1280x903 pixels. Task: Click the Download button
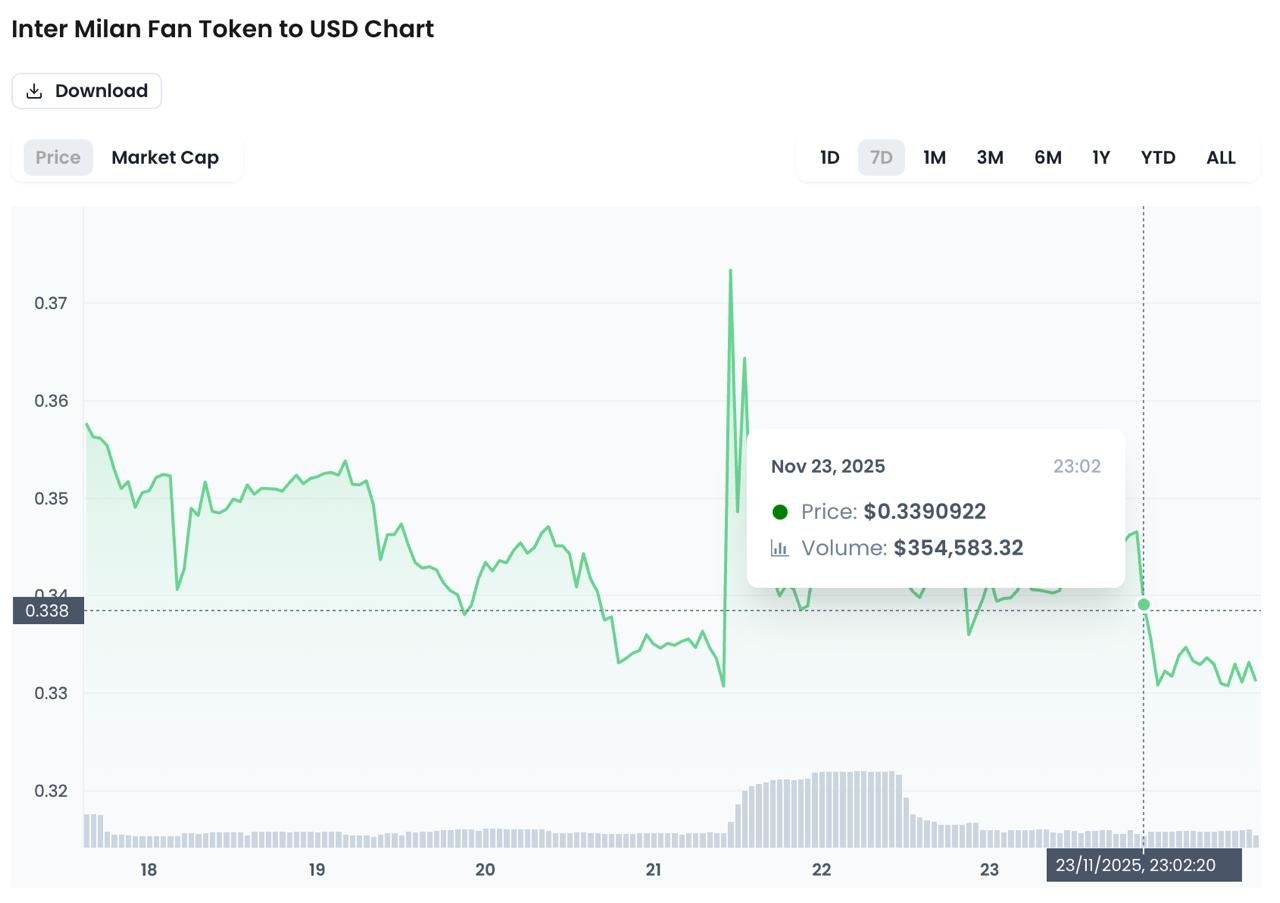tap(87, 91)
